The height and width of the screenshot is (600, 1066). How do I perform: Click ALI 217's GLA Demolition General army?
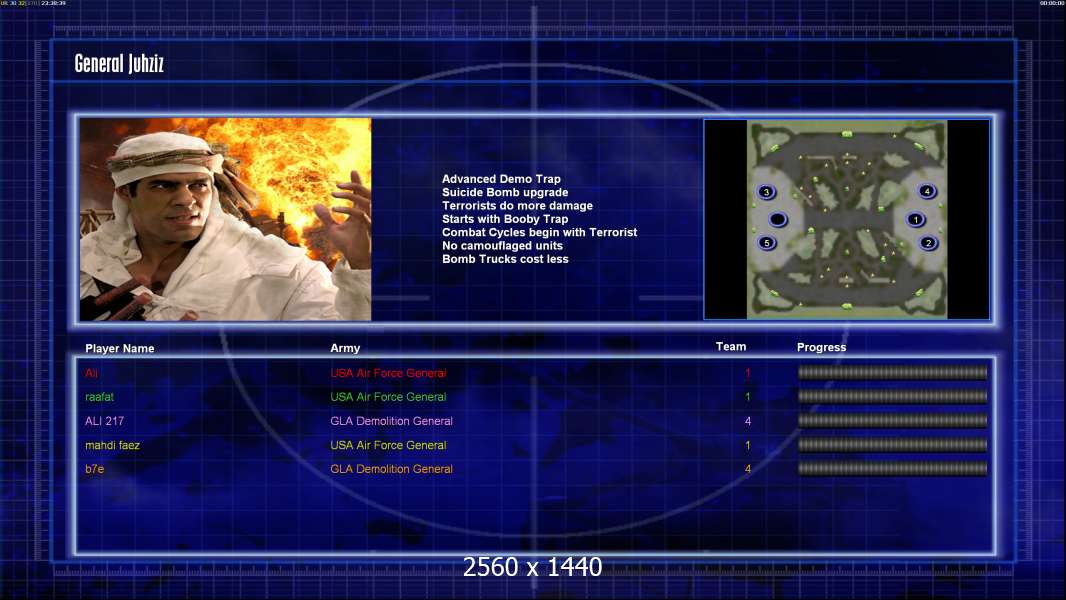tap(392, 421)
